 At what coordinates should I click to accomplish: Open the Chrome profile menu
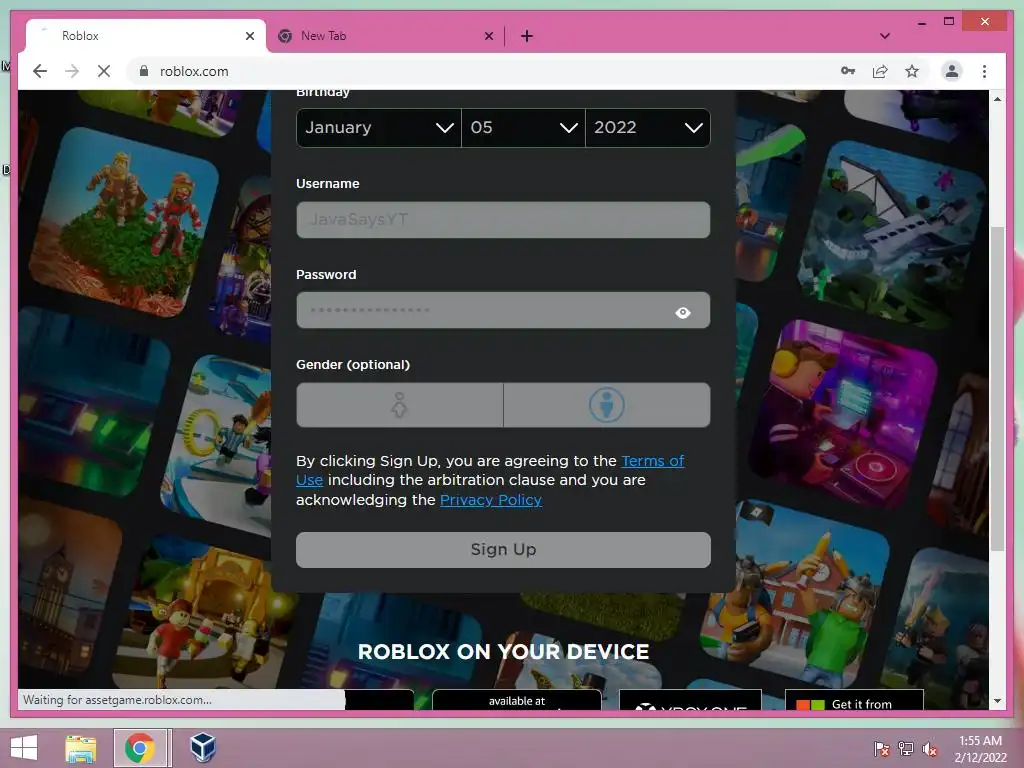[x=952, y=71]
